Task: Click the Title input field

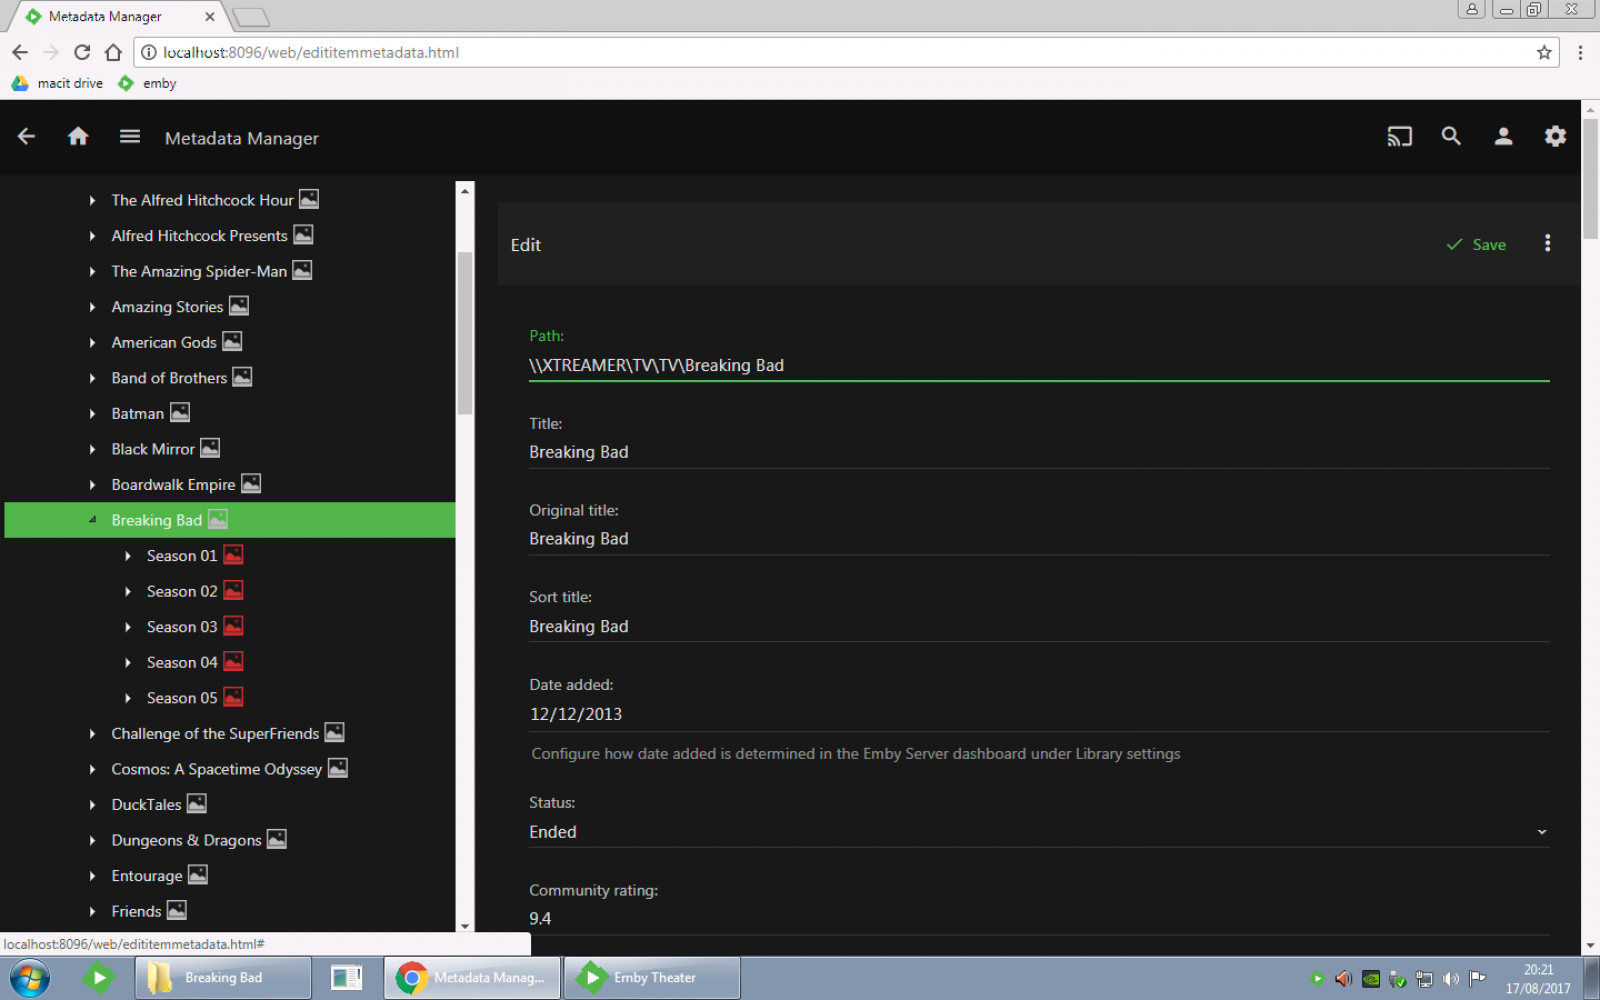Action: 1039,452
